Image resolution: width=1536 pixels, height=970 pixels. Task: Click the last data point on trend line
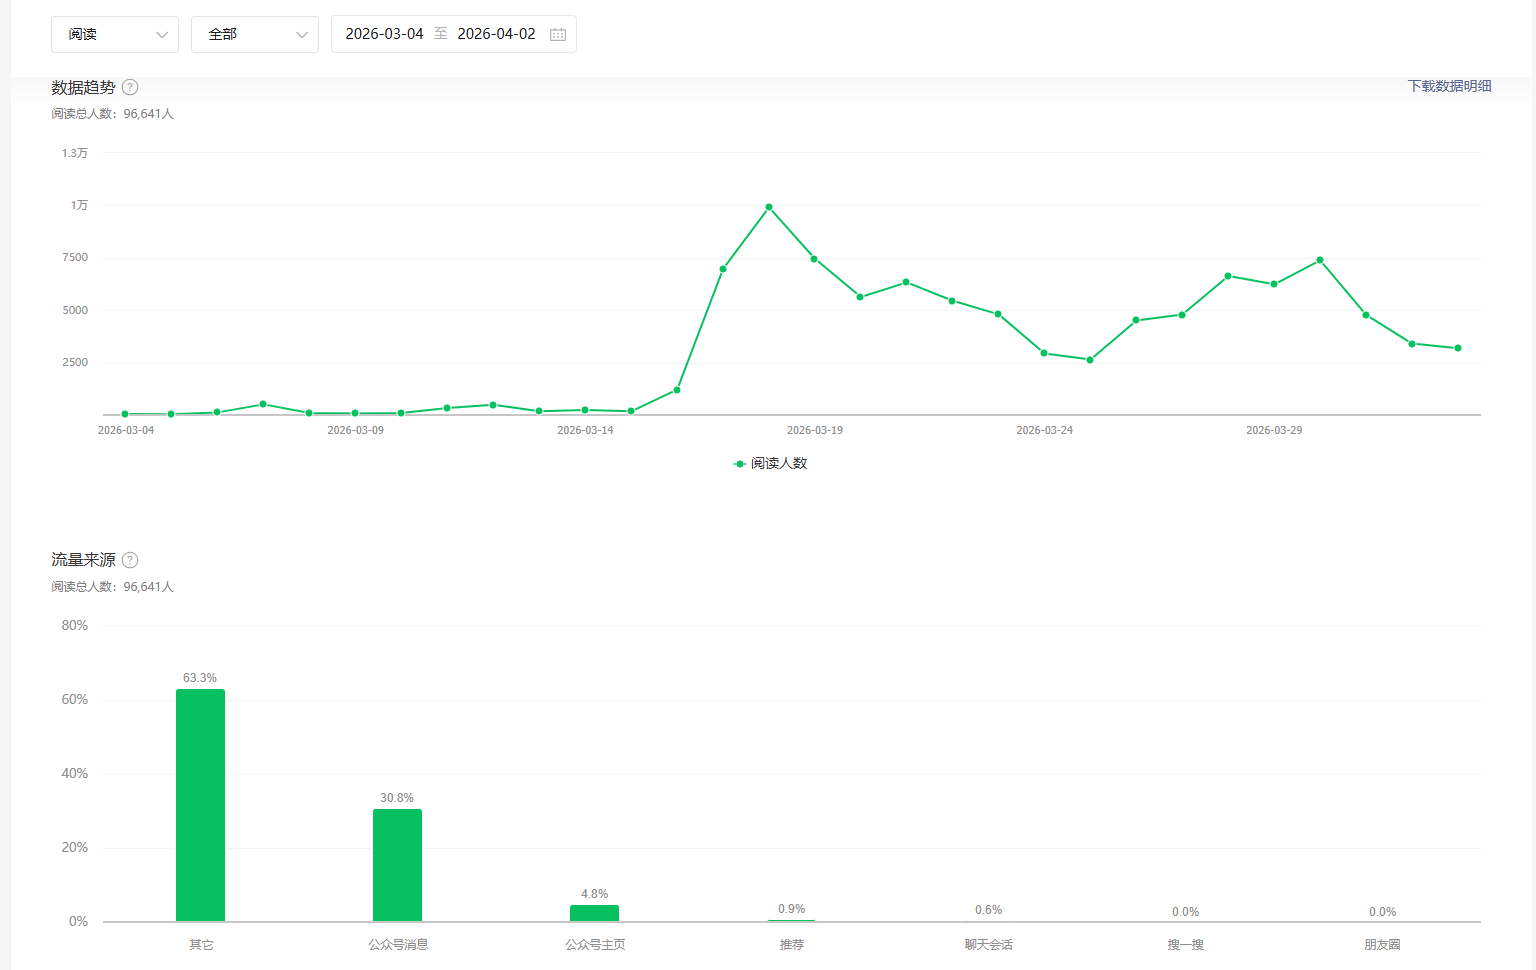coord(1458,348)
